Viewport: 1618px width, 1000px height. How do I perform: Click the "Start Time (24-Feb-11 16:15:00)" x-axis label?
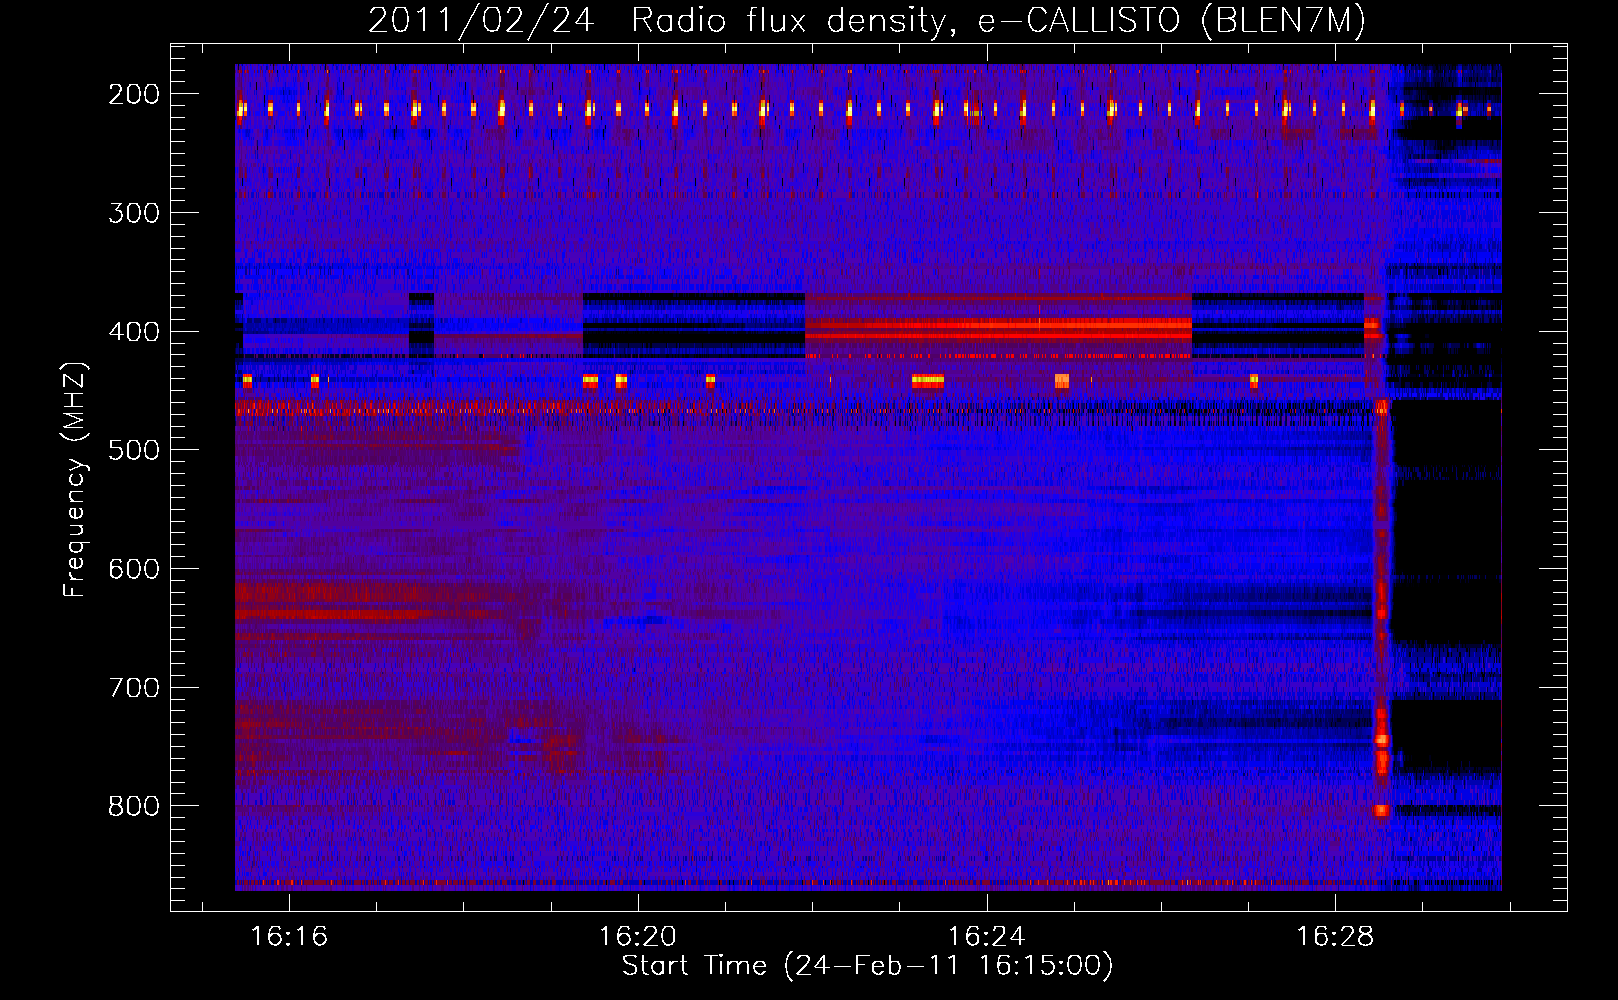click(867, 966)
